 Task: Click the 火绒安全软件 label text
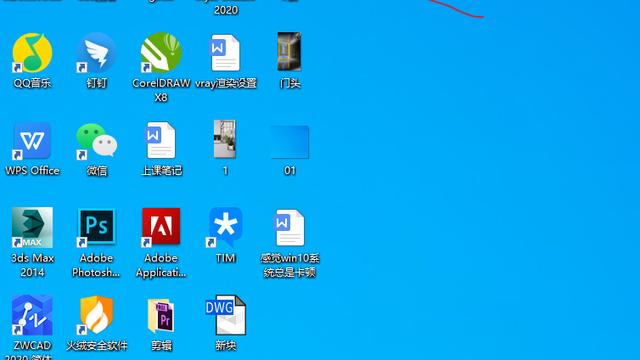pyautogui.click(x=97, y=345)
